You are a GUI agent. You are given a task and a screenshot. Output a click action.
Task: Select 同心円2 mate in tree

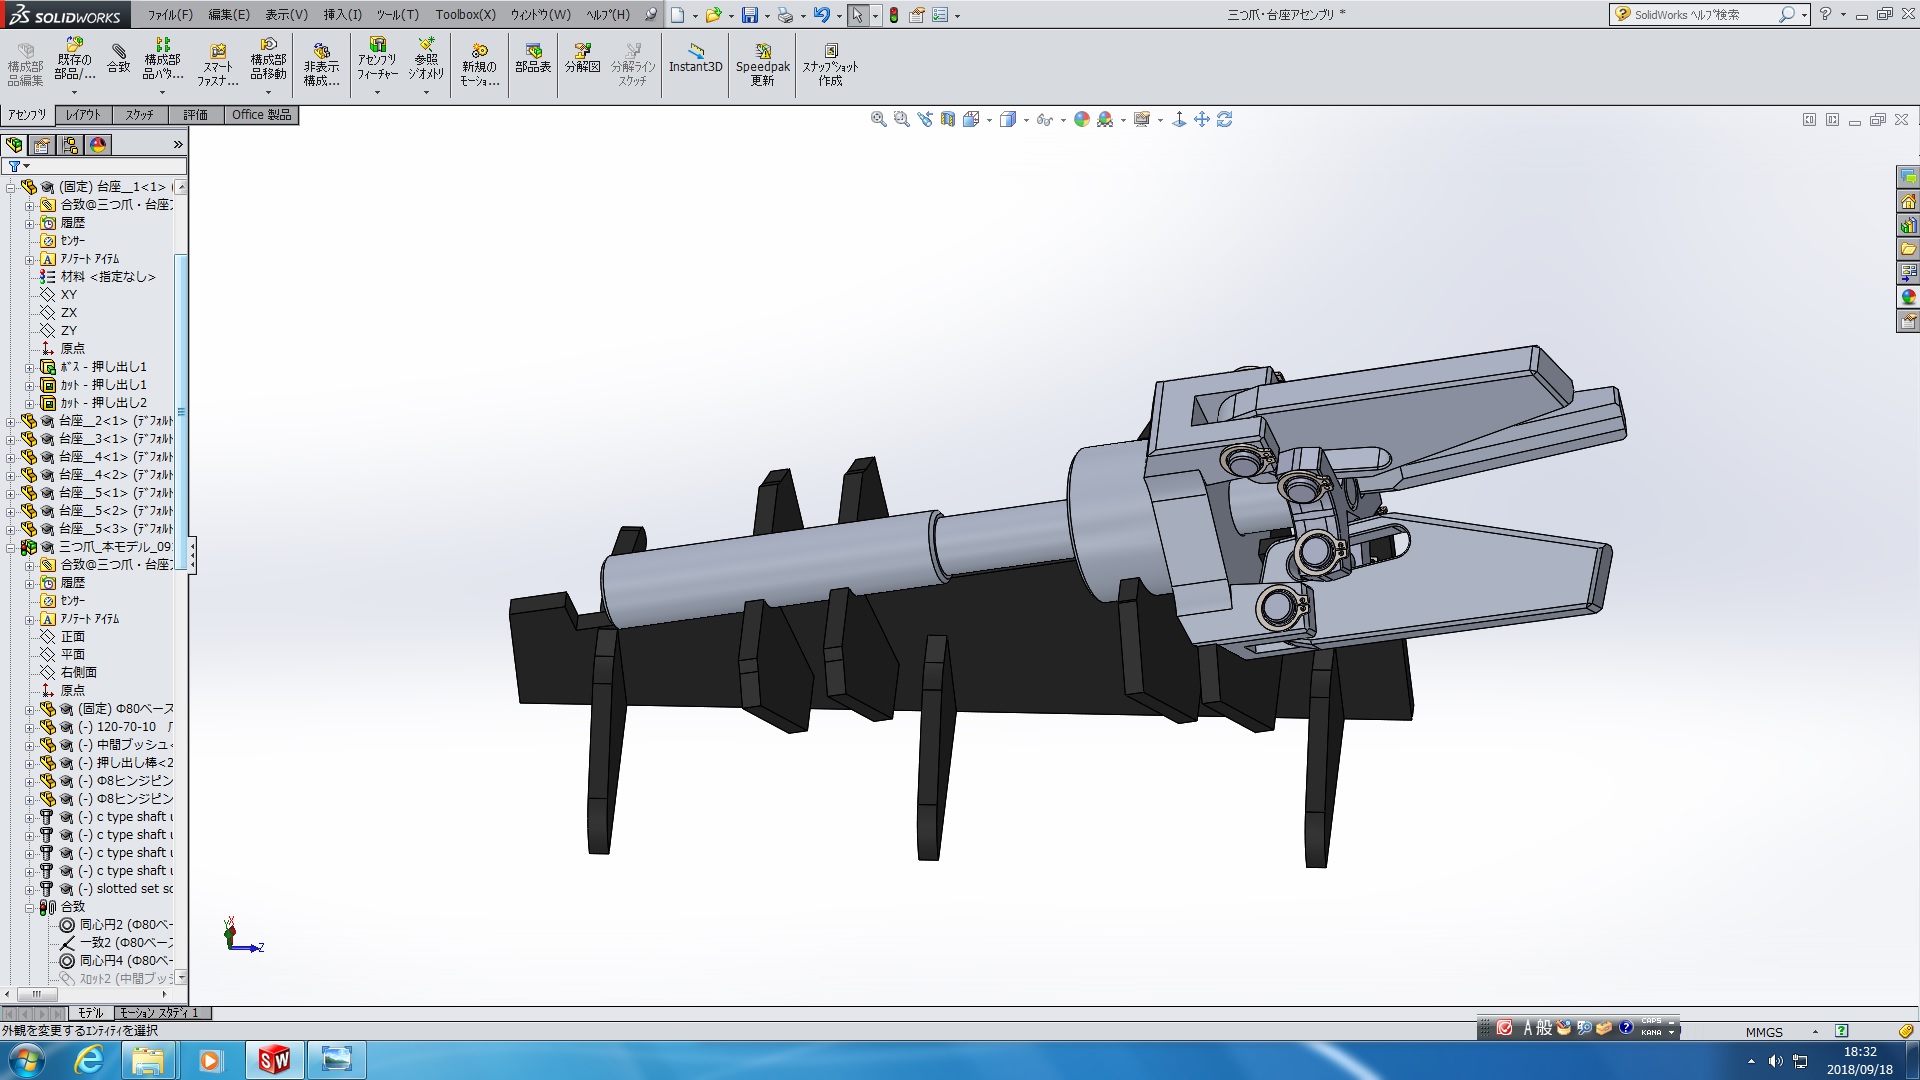coord(116,925)
